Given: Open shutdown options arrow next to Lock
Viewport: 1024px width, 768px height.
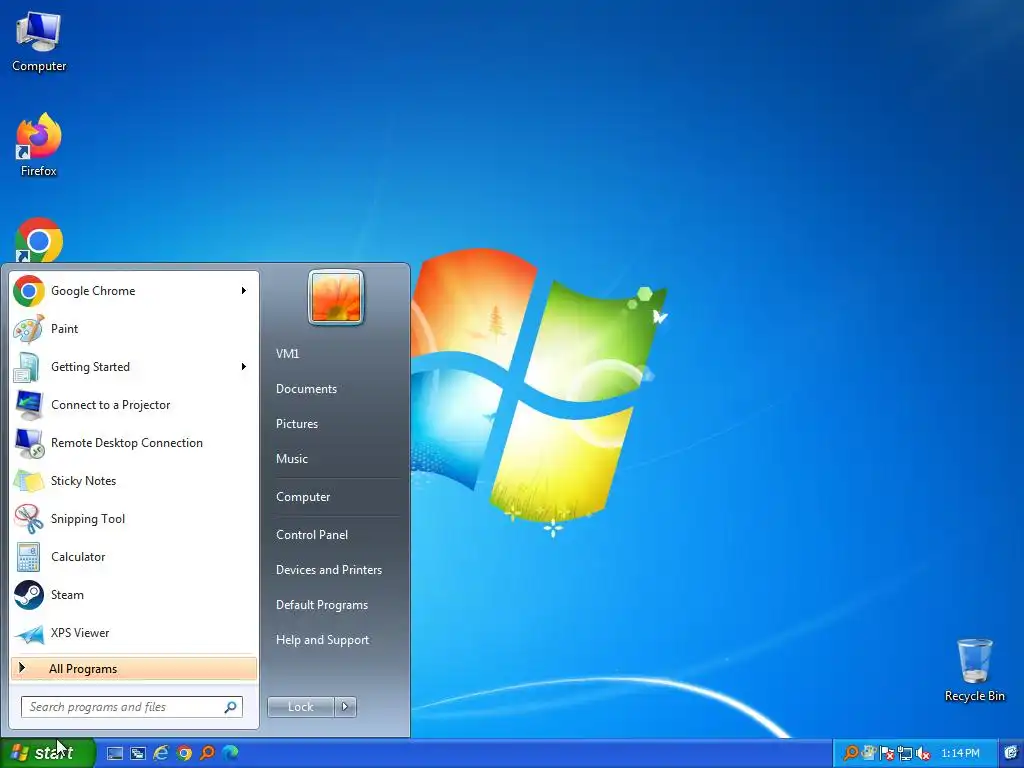Looking at the screenshot, I should tap(345, 707).
